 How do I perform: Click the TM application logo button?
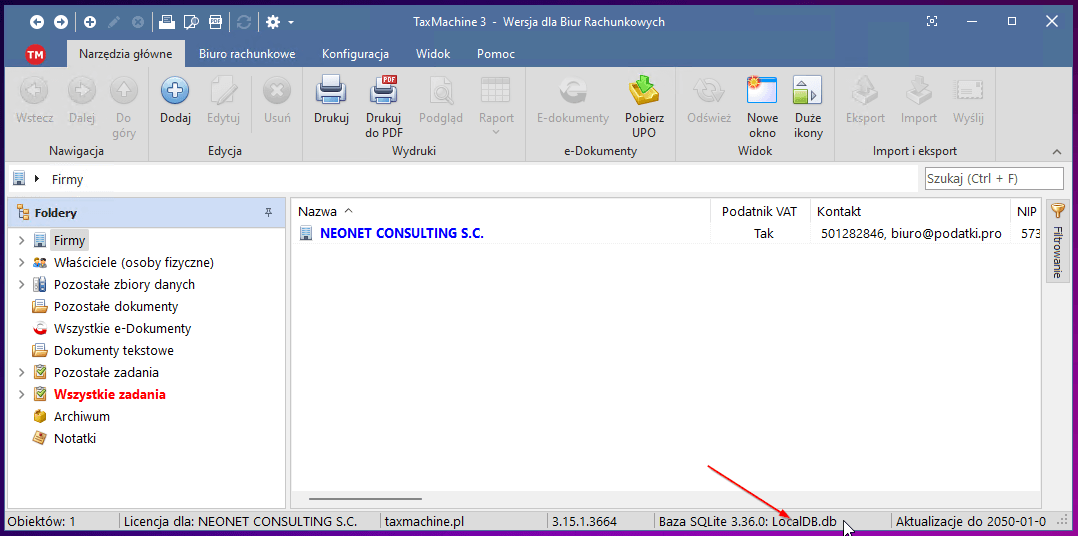click(35, 54)
